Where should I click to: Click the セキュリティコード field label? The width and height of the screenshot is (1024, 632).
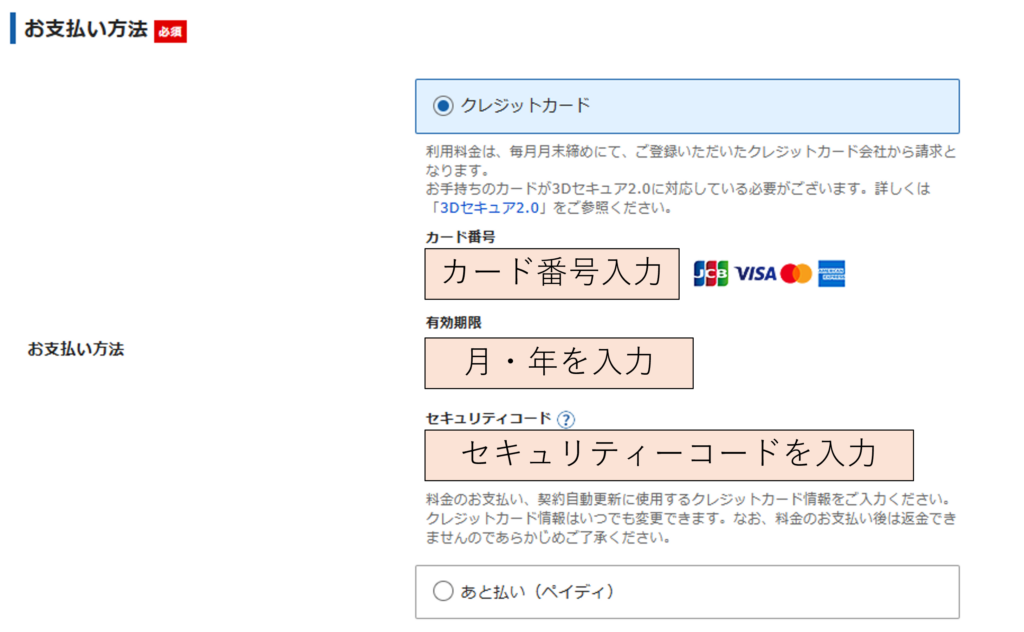point(488,419)
